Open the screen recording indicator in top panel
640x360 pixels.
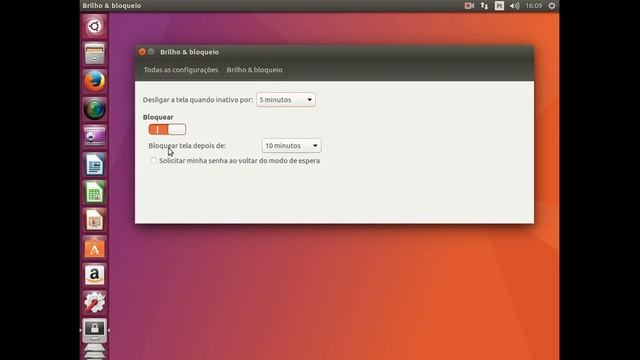click(469, 6)
